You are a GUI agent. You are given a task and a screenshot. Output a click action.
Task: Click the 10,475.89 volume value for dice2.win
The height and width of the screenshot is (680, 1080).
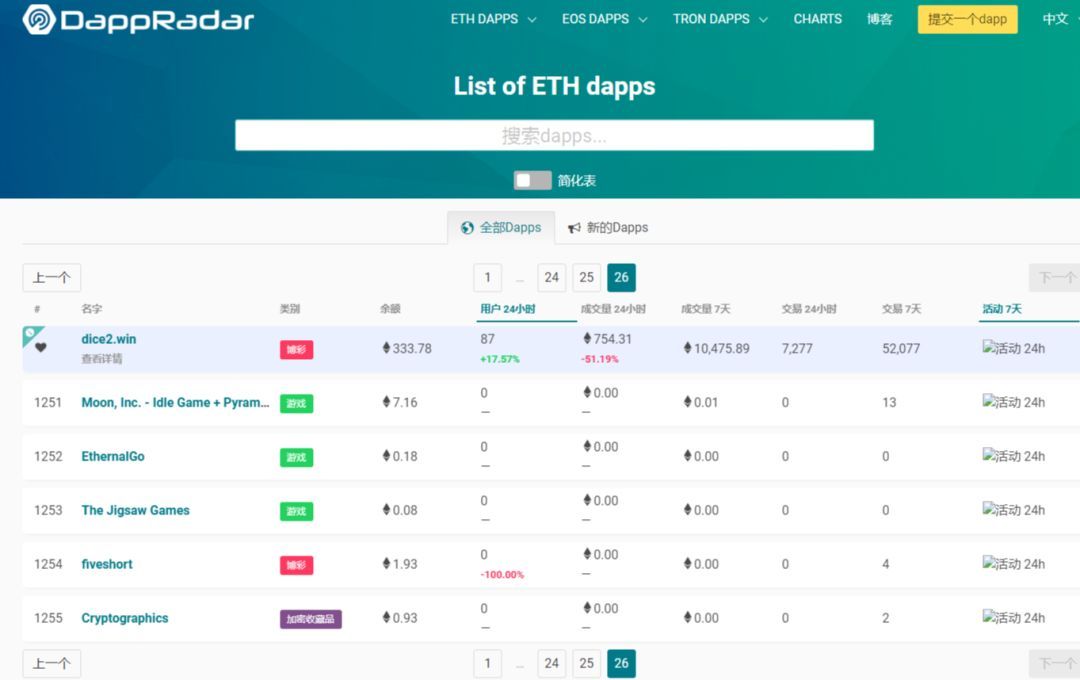[x=716, y=349]
